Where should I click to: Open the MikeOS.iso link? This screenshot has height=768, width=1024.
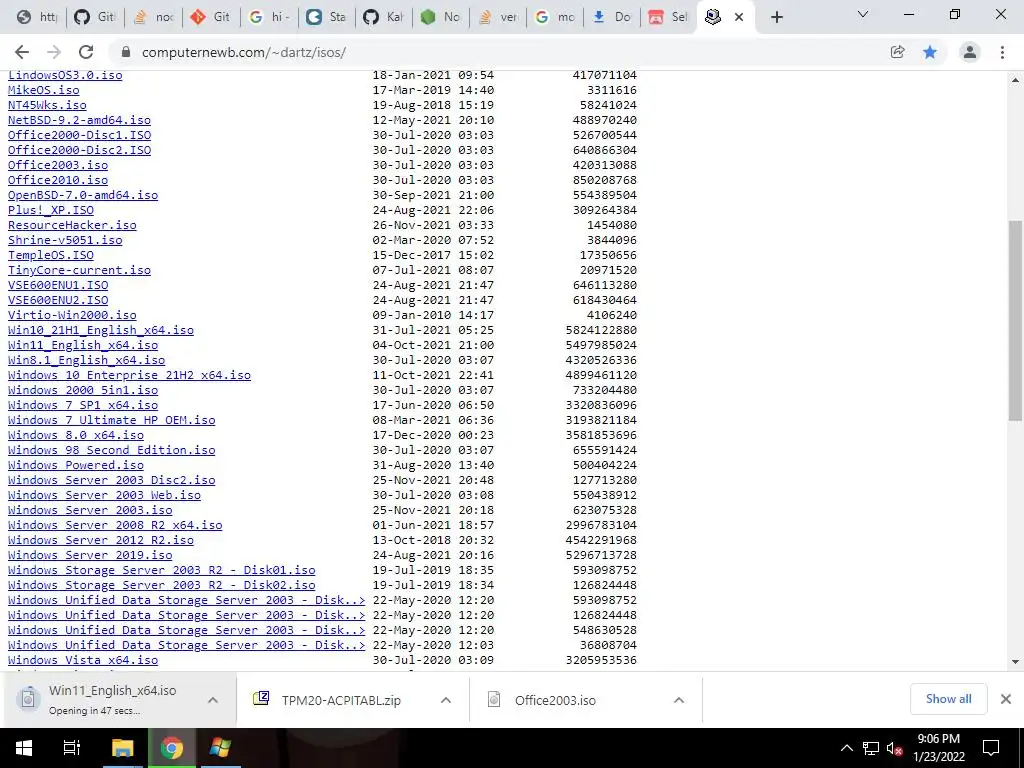pos(44,90)
